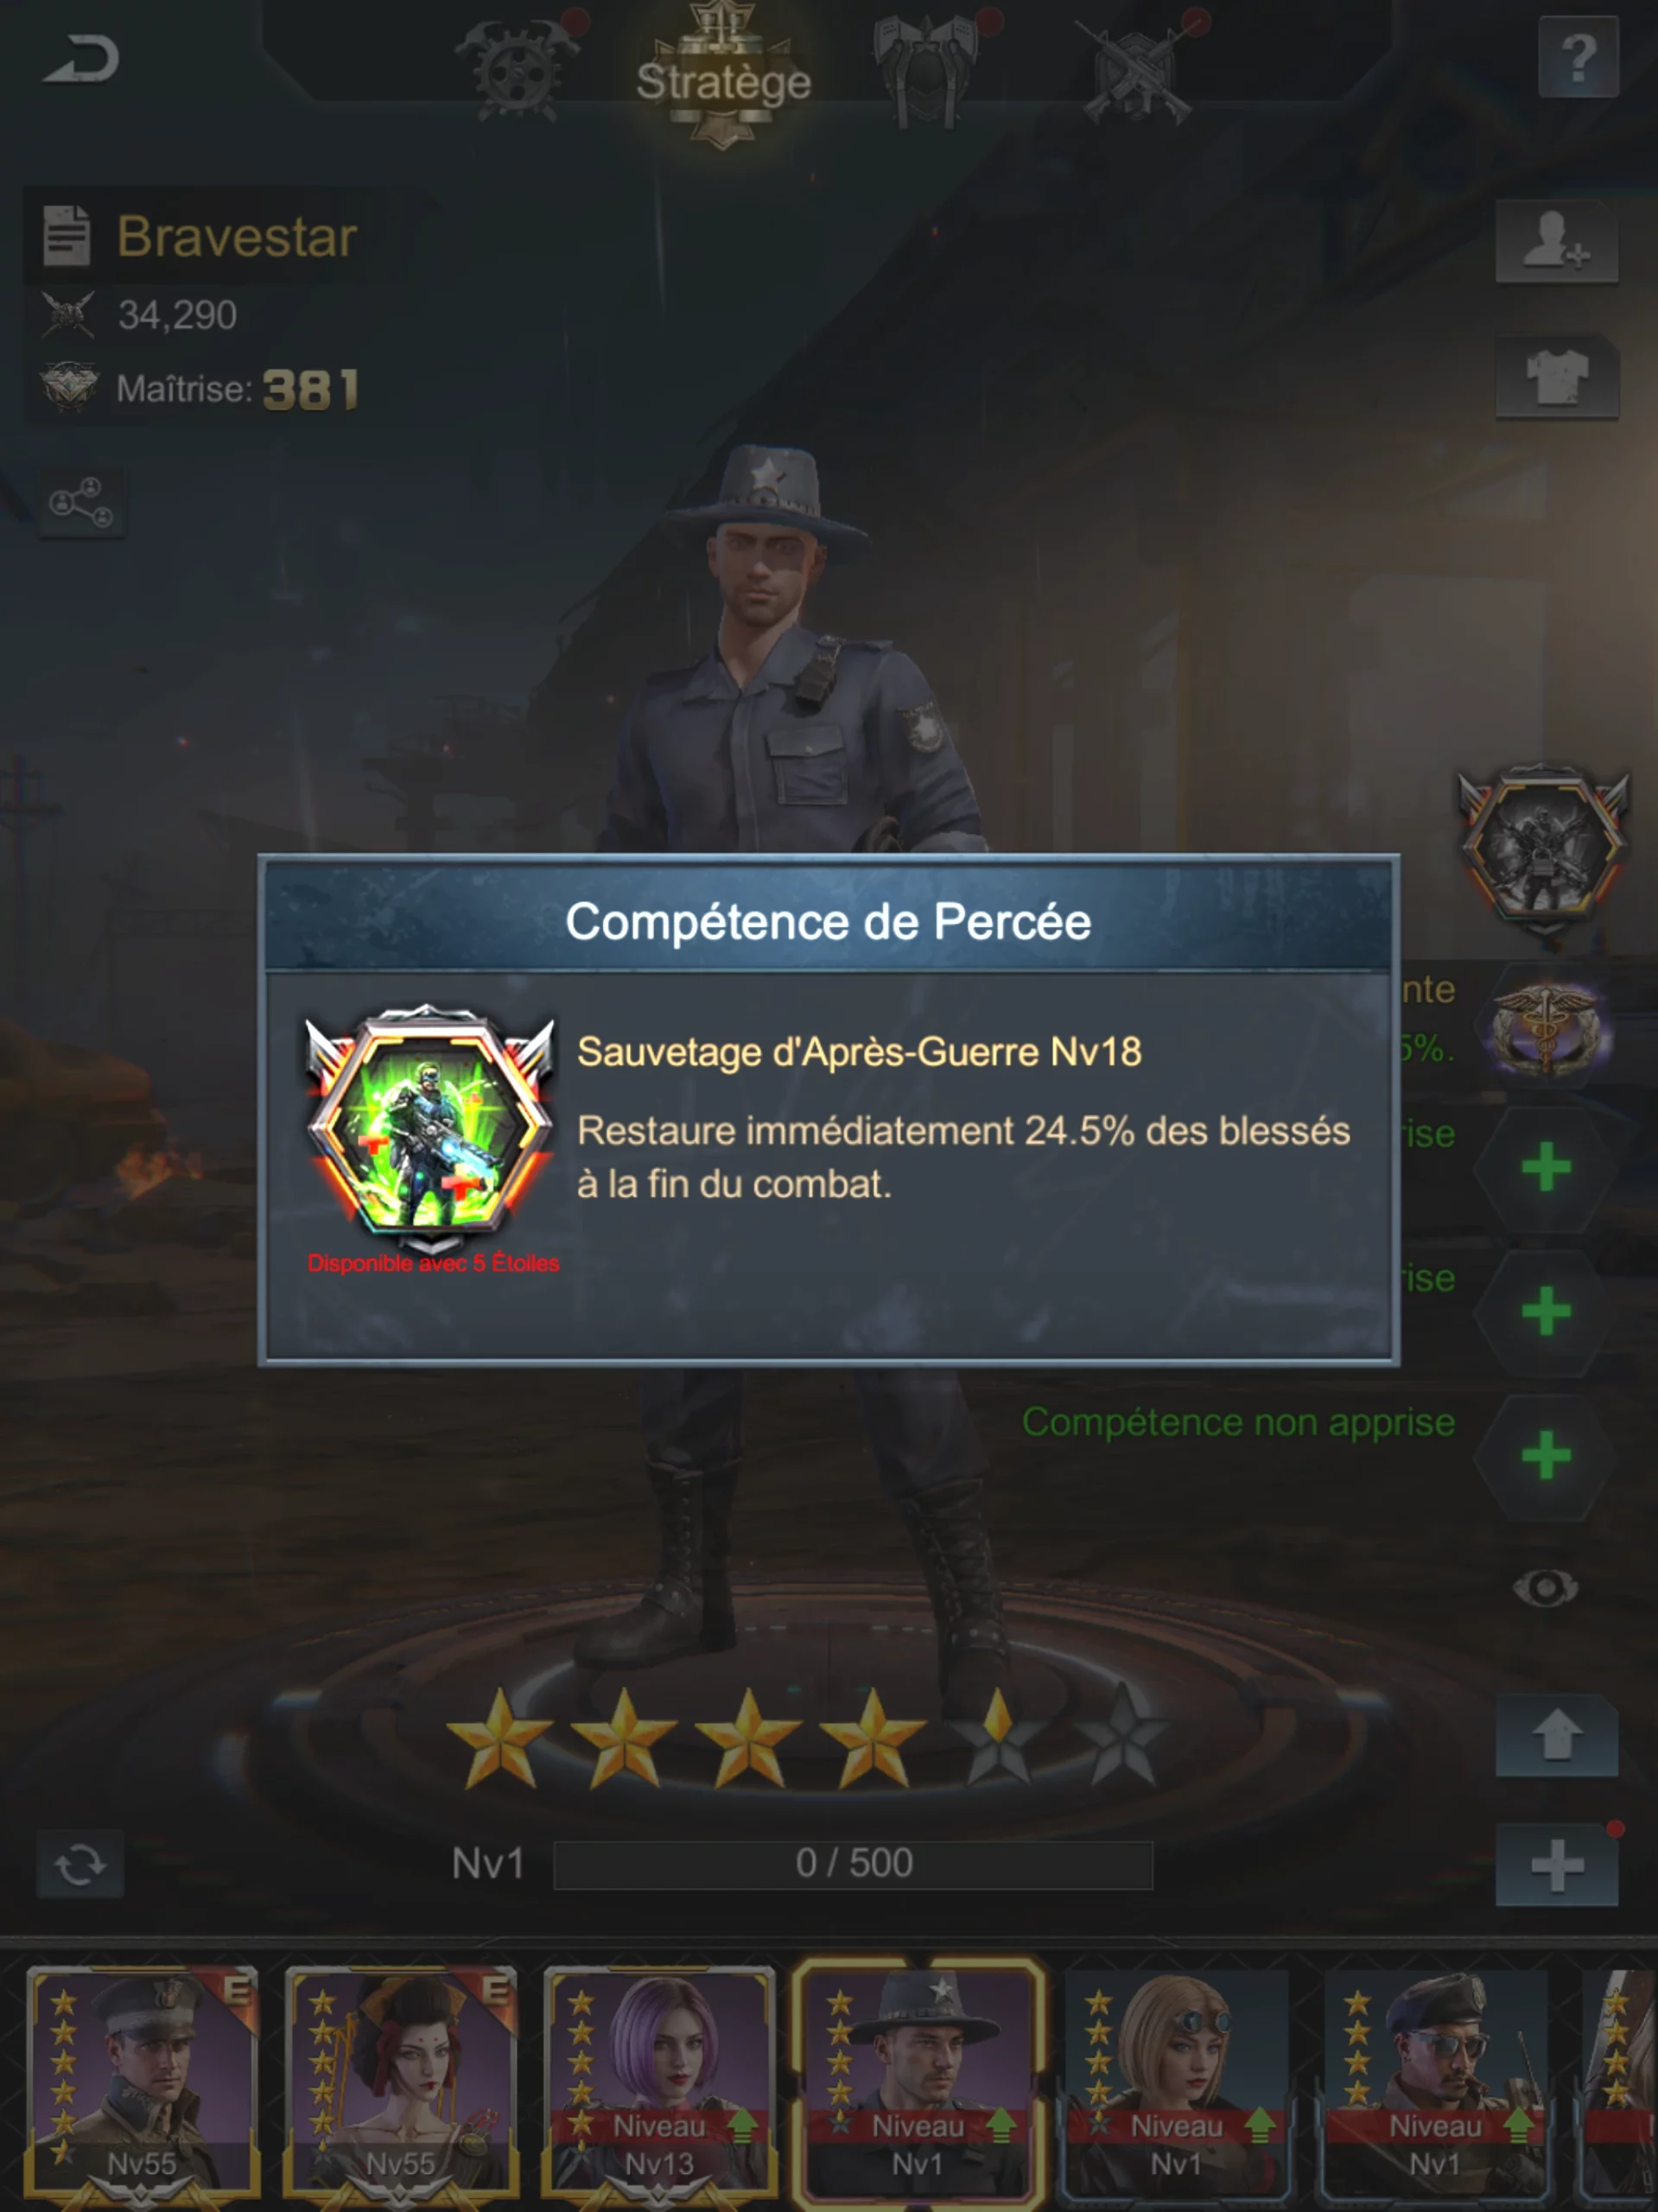Tap the star upgrade arrow button
Image resolution: width=1658 pixels, height=2212 pixels.
tap(1556, 1735)
